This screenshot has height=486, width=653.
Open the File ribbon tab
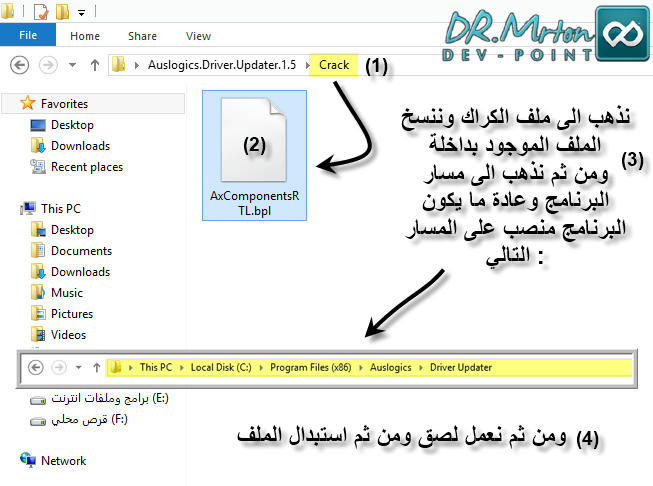[x=28, y=35]
